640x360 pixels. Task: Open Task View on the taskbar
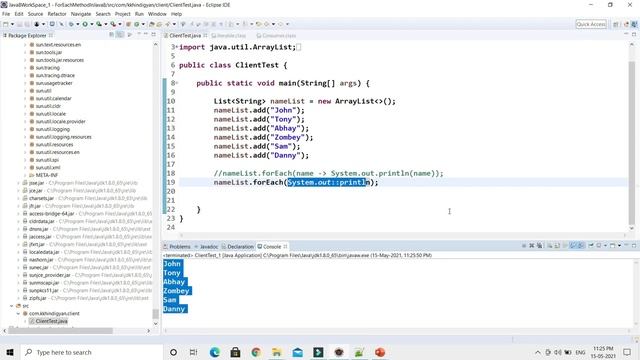click(x=193, y=352)
